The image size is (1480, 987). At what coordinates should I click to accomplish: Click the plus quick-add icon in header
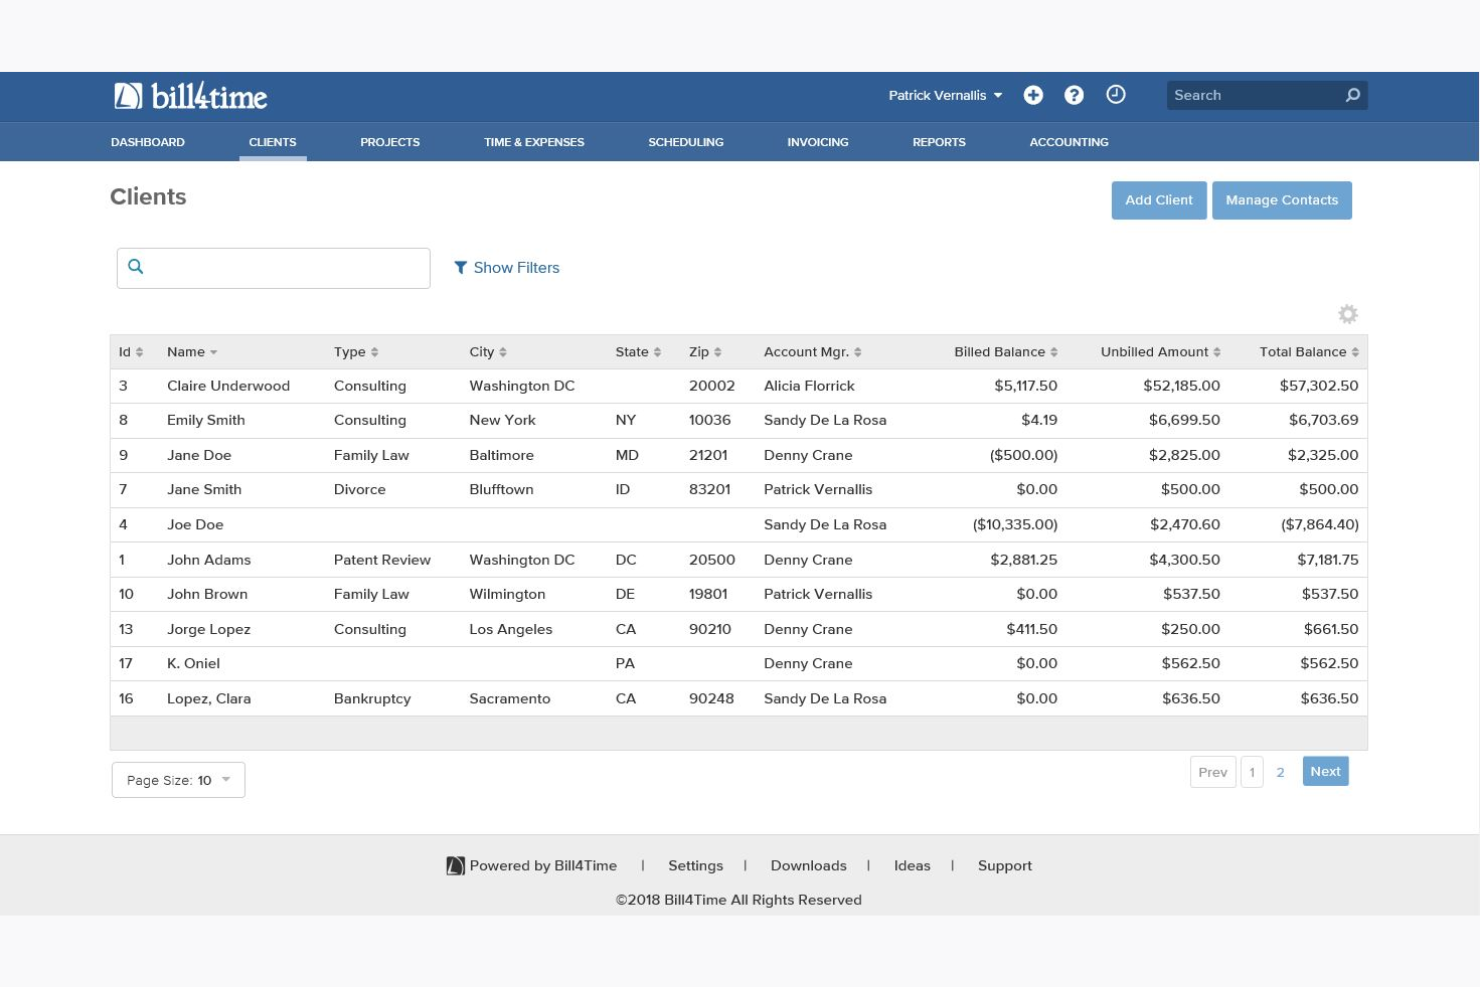pos(1033,95)
